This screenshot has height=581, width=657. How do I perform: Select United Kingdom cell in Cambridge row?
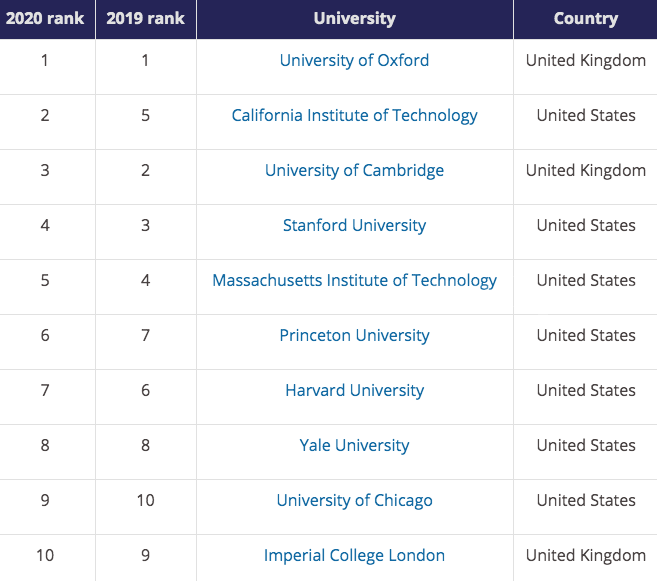(586, 170)
